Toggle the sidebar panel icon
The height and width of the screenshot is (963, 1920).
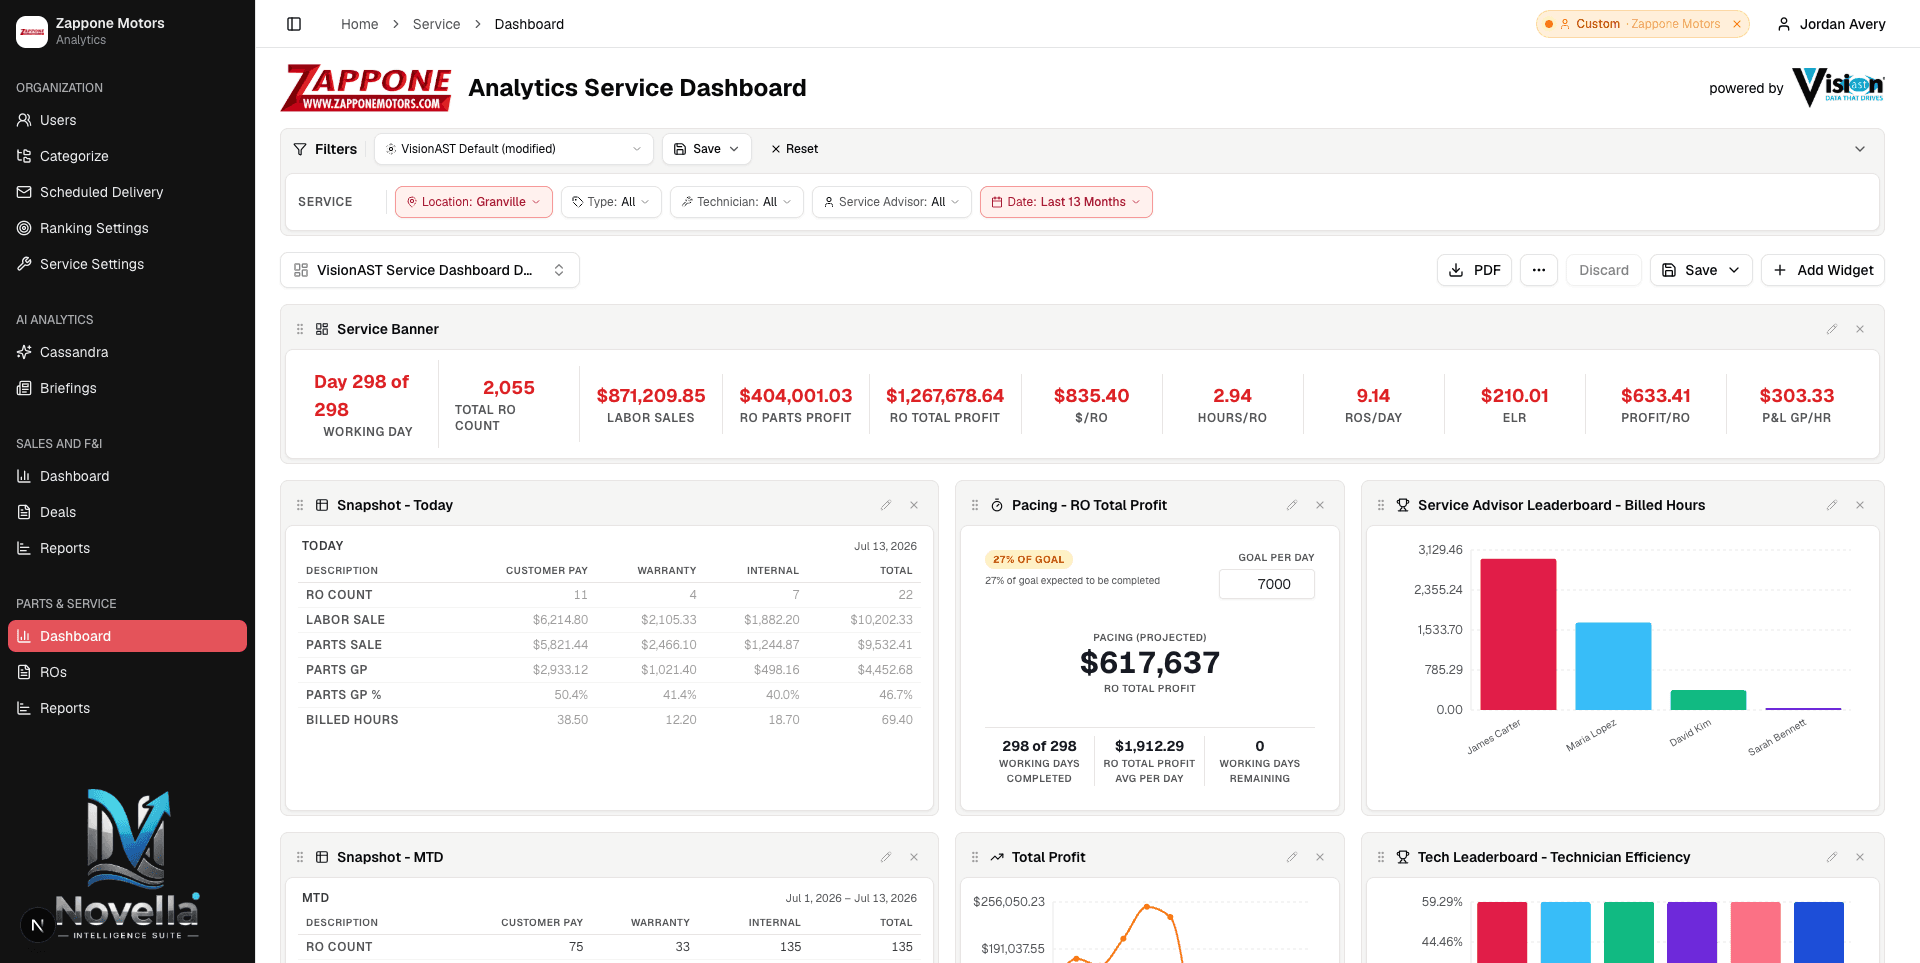[x=294, y=24]
